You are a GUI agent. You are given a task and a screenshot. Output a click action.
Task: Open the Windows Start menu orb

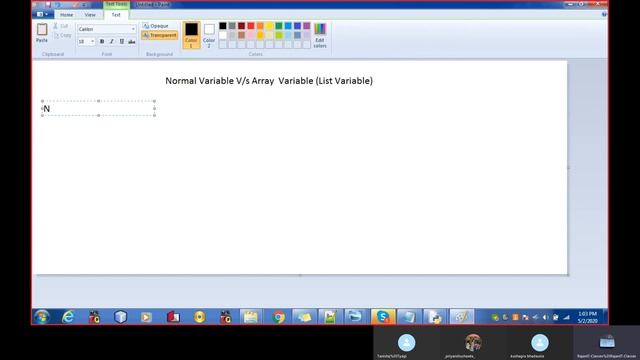[x=42, y=317]
